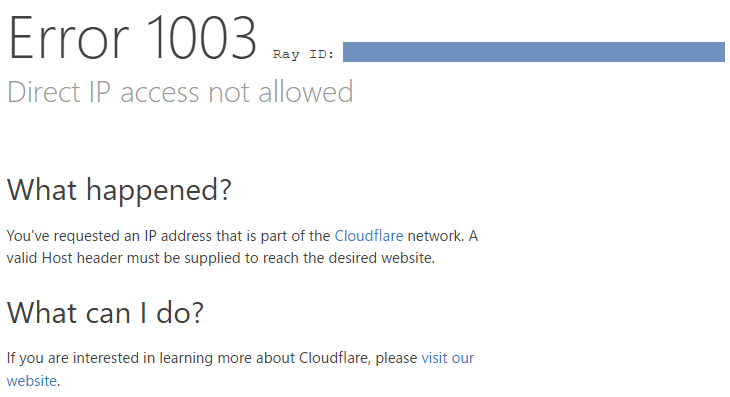Image resolution: width=730 pixels, height=397 pixels.
Task: Click the 'desired website' text
Action: (x=381, y=258)
